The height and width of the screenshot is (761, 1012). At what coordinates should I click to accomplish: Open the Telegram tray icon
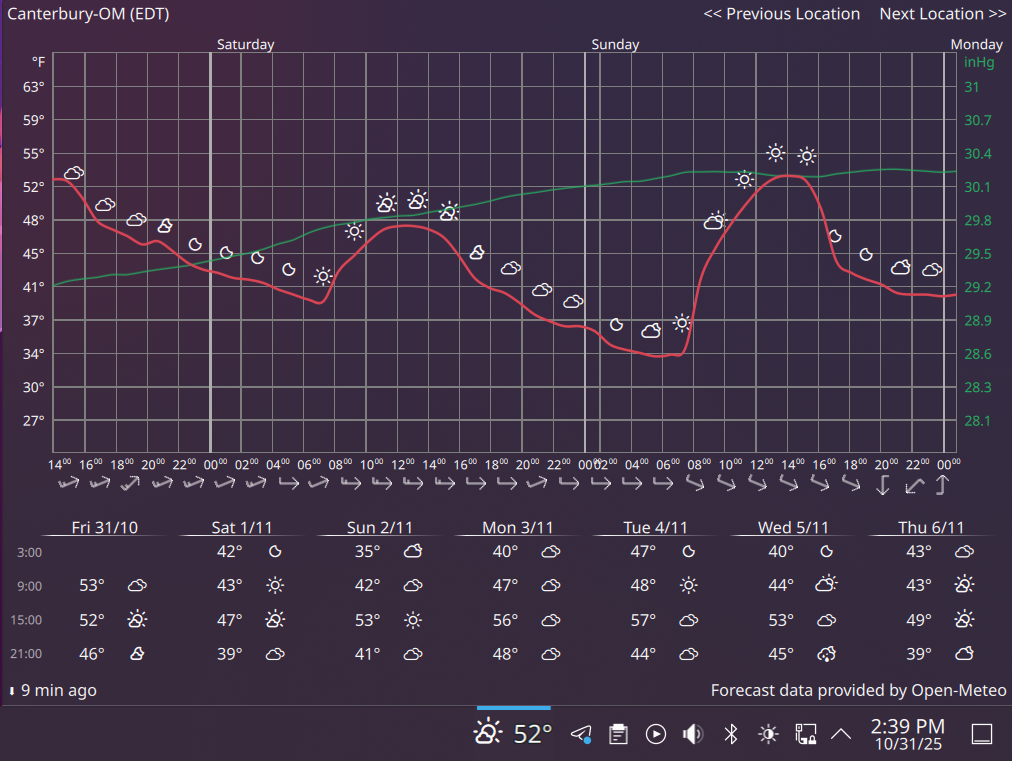click(581, 734)
